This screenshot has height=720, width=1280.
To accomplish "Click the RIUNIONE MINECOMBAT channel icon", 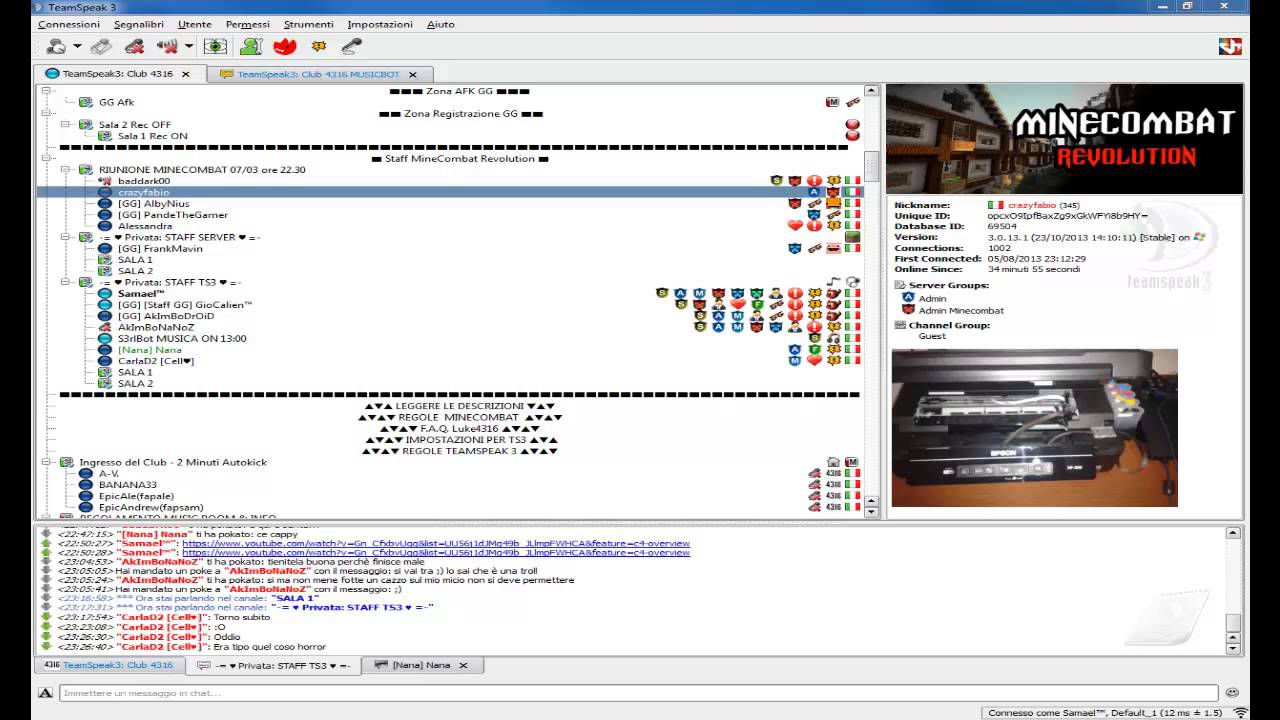I will pyautogui.click(x=86, y=170).
